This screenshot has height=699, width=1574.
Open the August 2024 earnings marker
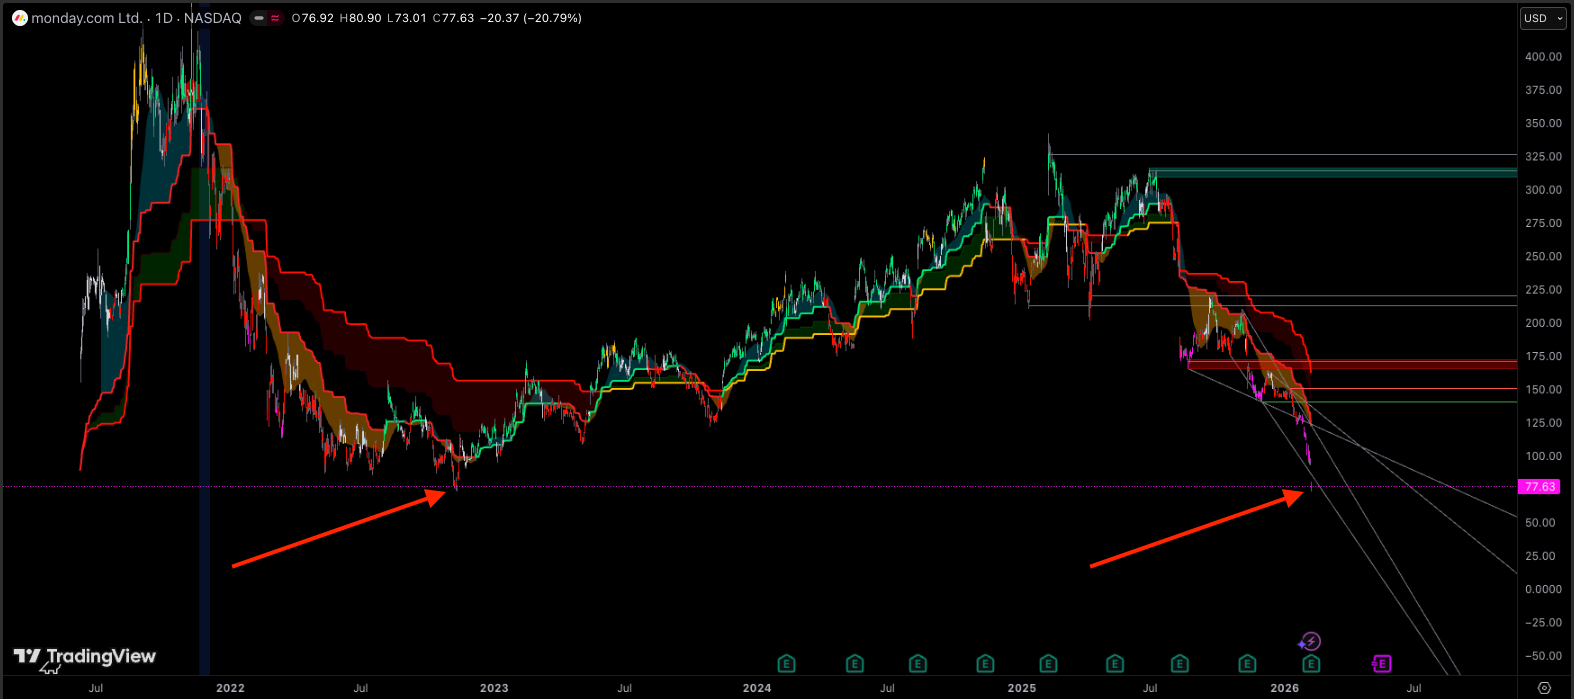coord(917,663)
